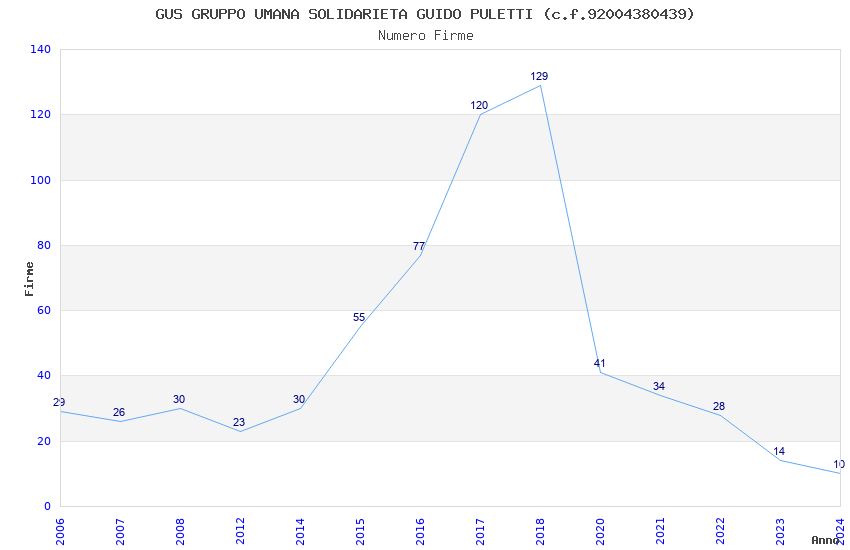Click the 2018 year tick label
Screen dimensions: 850x550
click(x=540, y=531)
